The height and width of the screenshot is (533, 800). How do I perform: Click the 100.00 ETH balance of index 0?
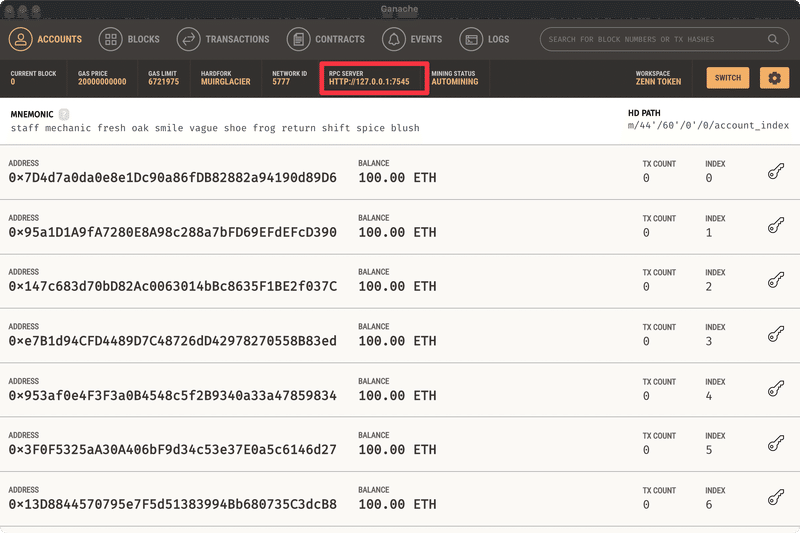pos(397,177)
